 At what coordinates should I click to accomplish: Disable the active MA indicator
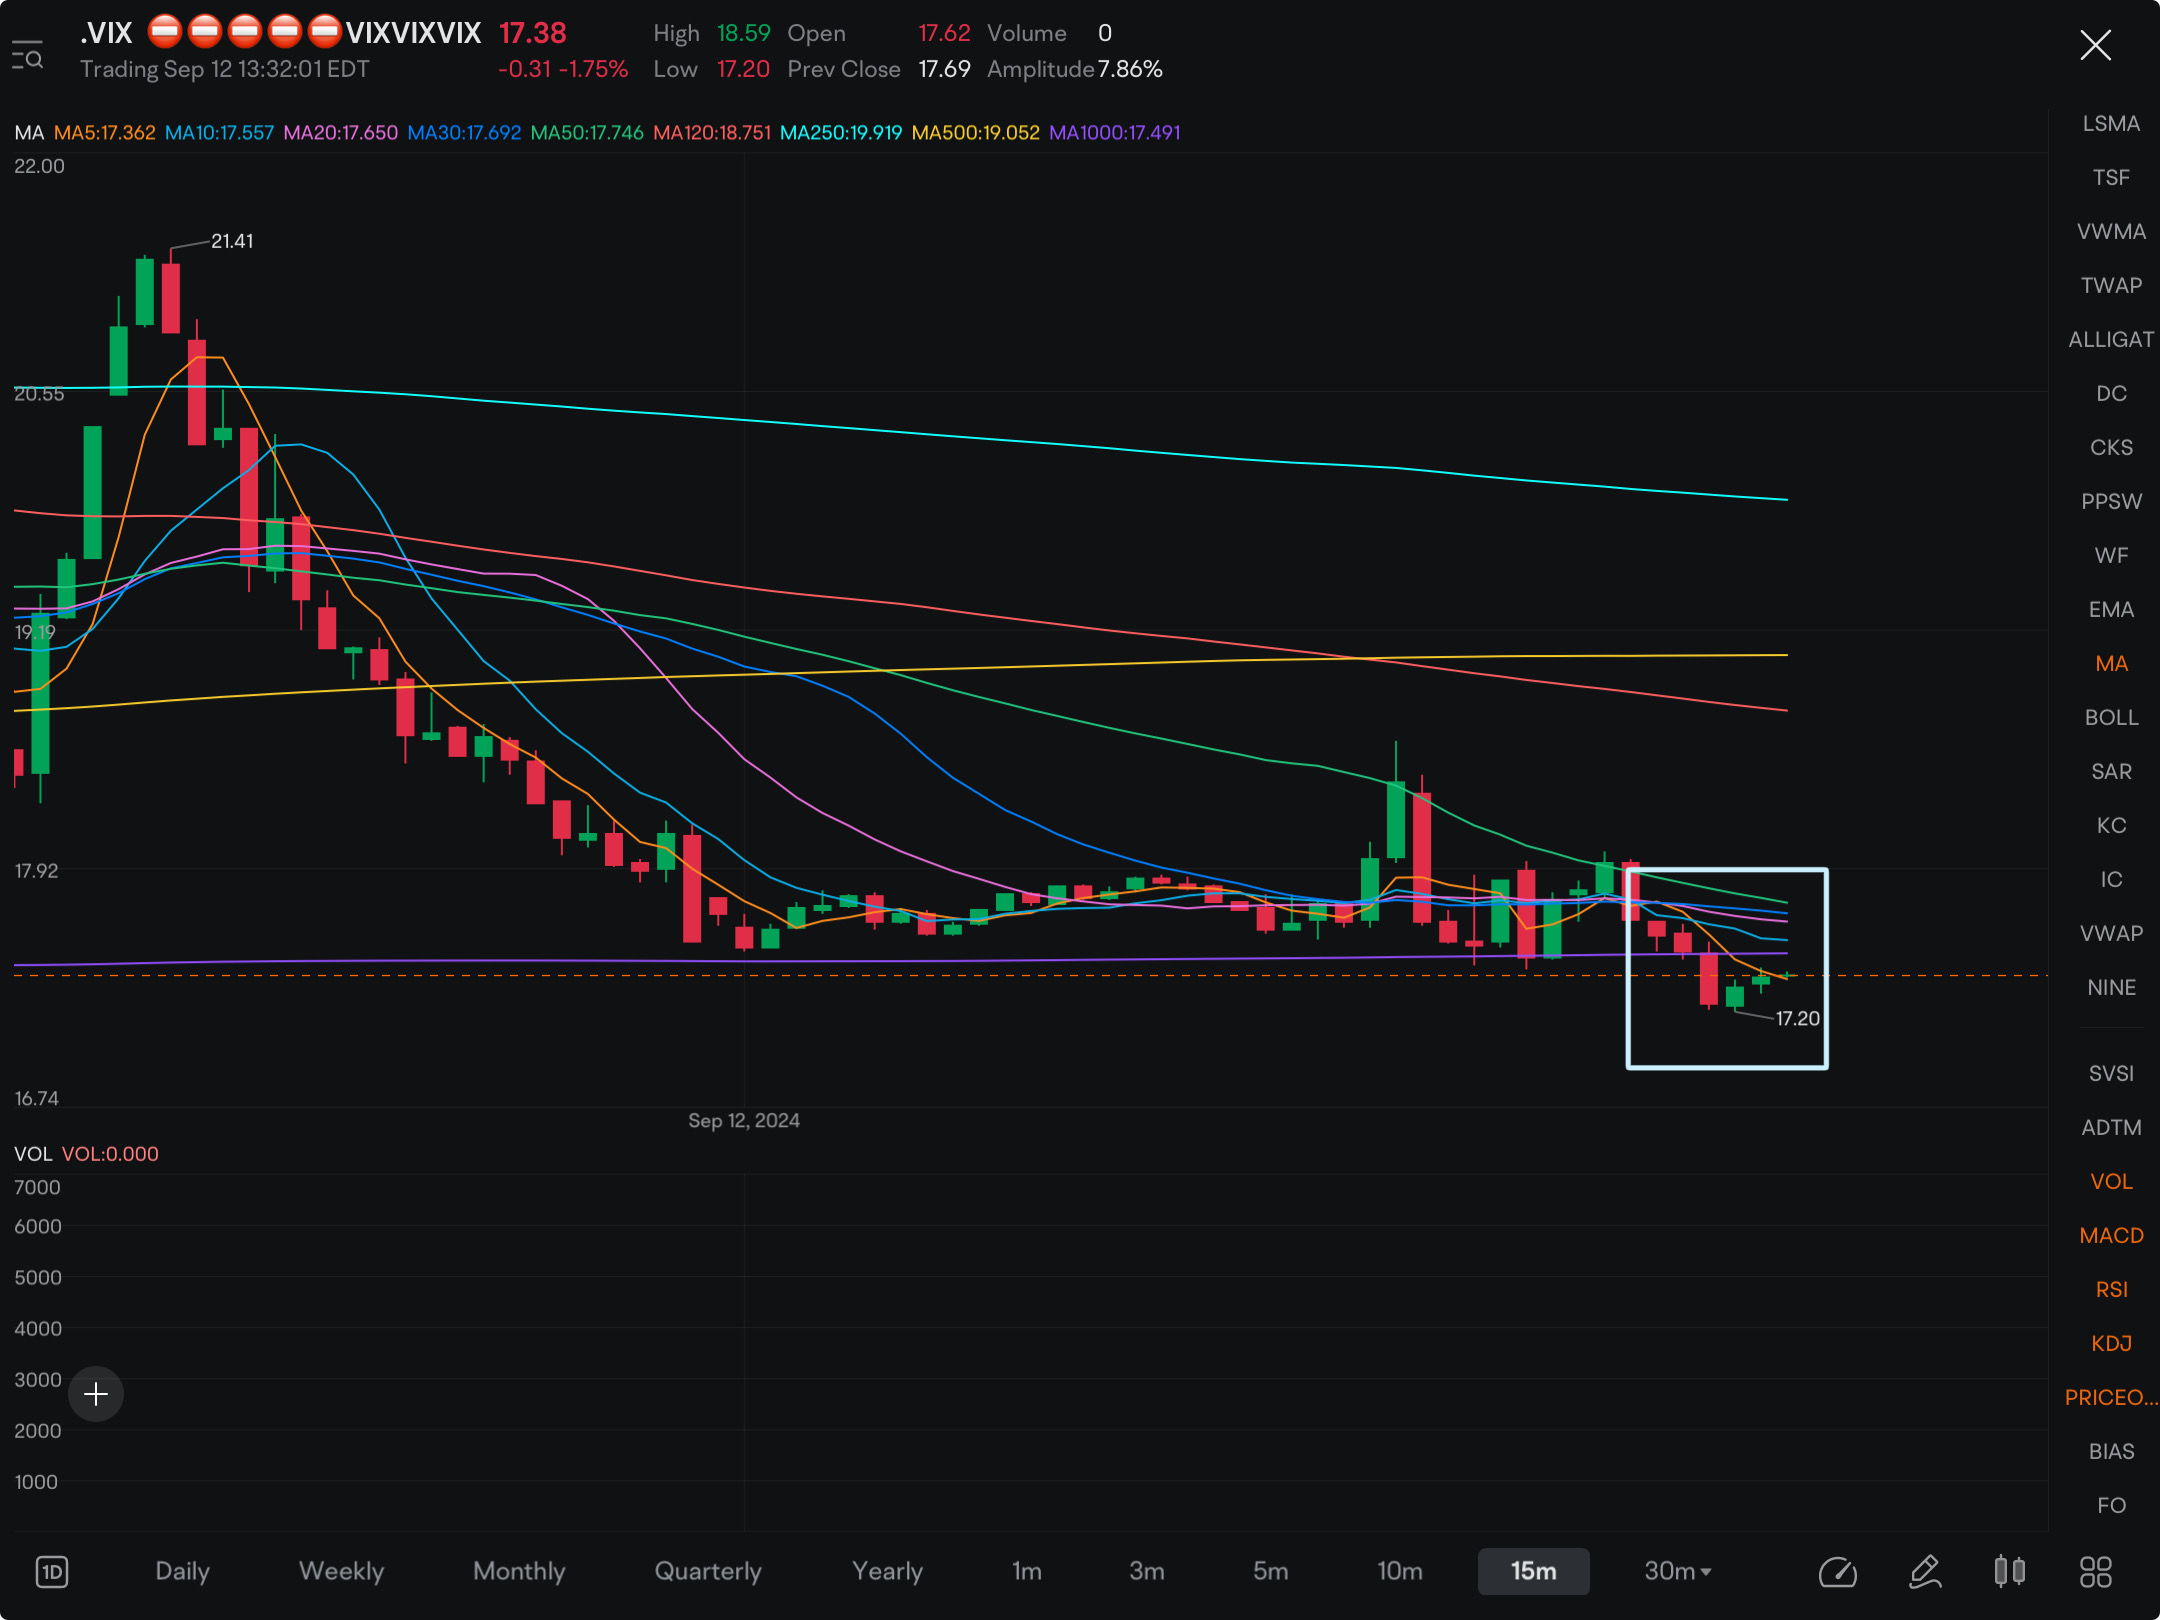pyautogui.click(x=2111, y=664)
